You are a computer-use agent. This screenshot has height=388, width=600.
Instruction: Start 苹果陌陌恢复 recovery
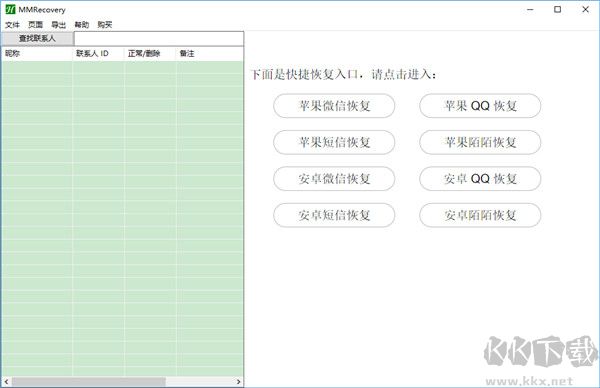click(480, 142)
